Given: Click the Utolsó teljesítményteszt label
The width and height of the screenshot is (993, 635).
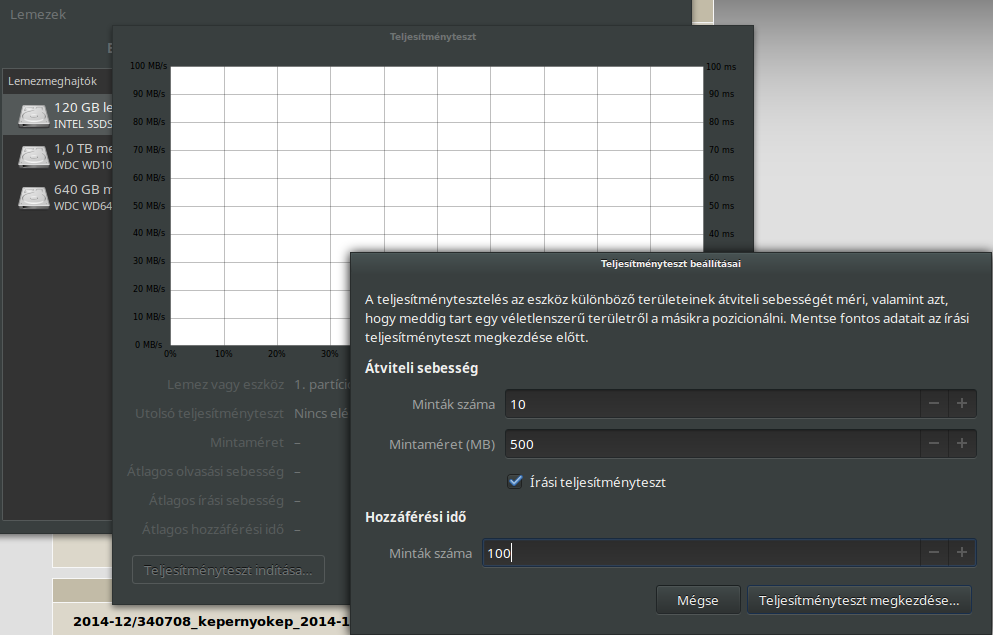Looking at the screenshot, I should (210, 413).
